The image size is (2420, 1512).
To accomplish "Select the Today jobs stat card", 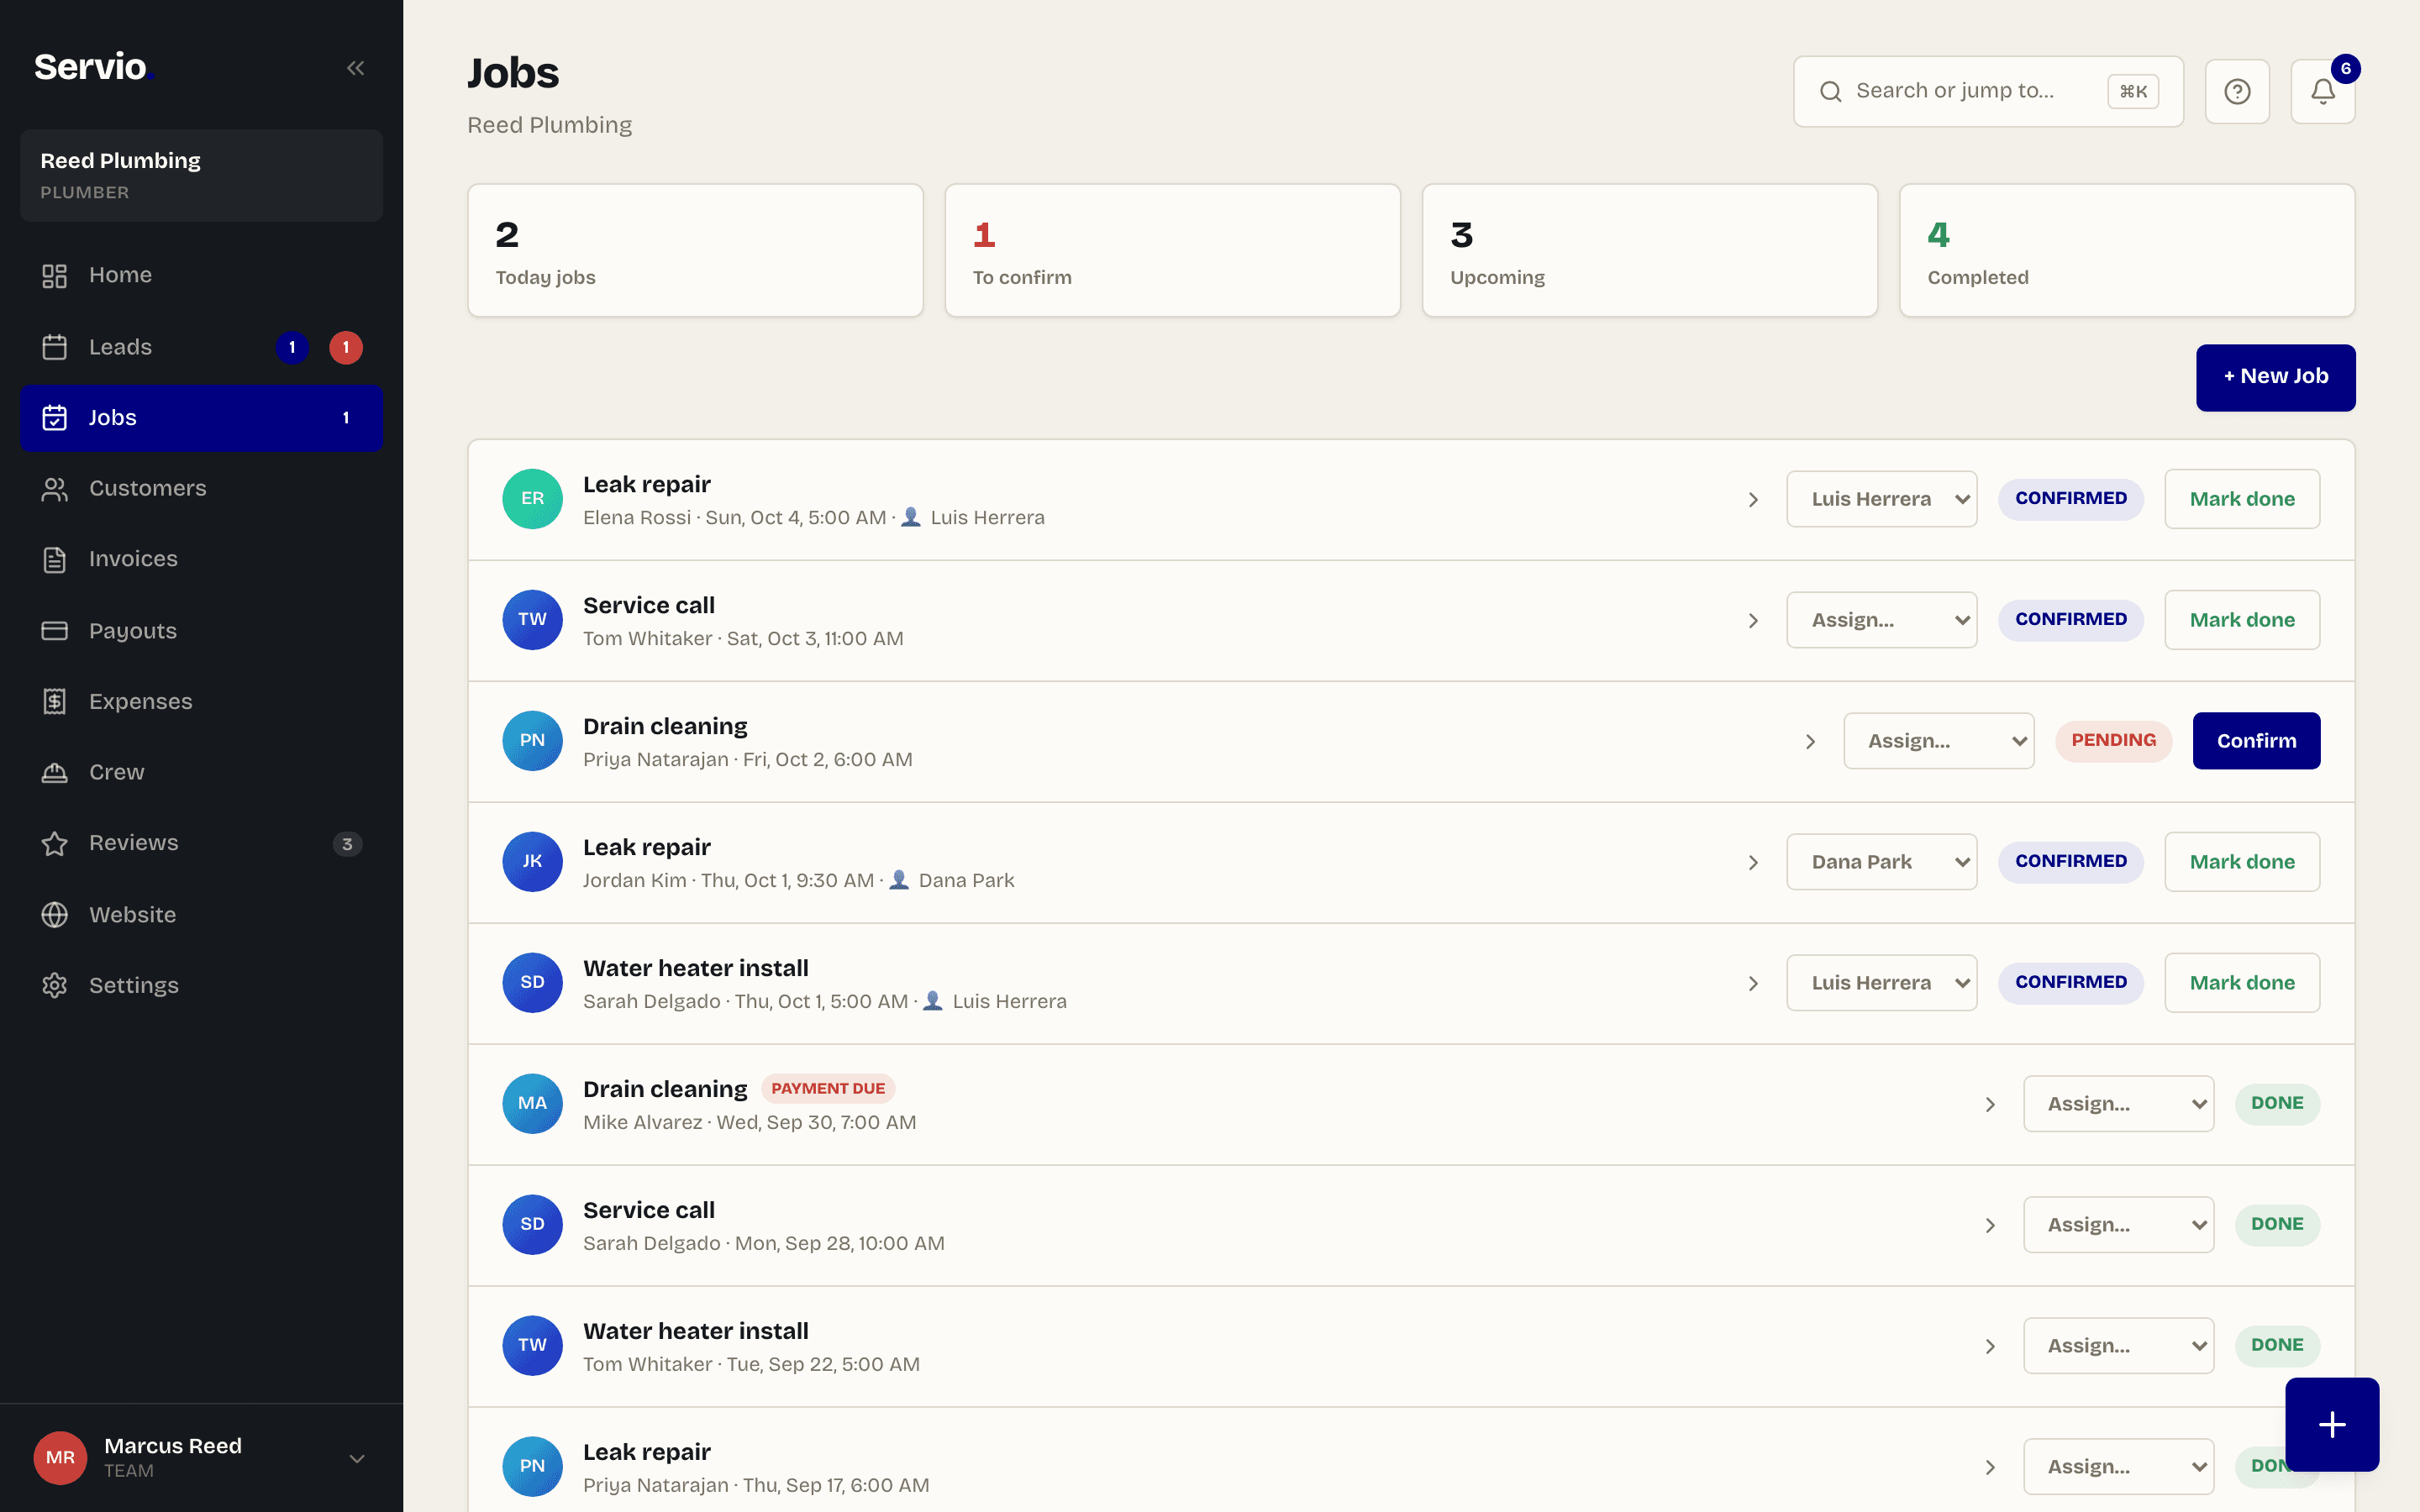I will 695,250.
